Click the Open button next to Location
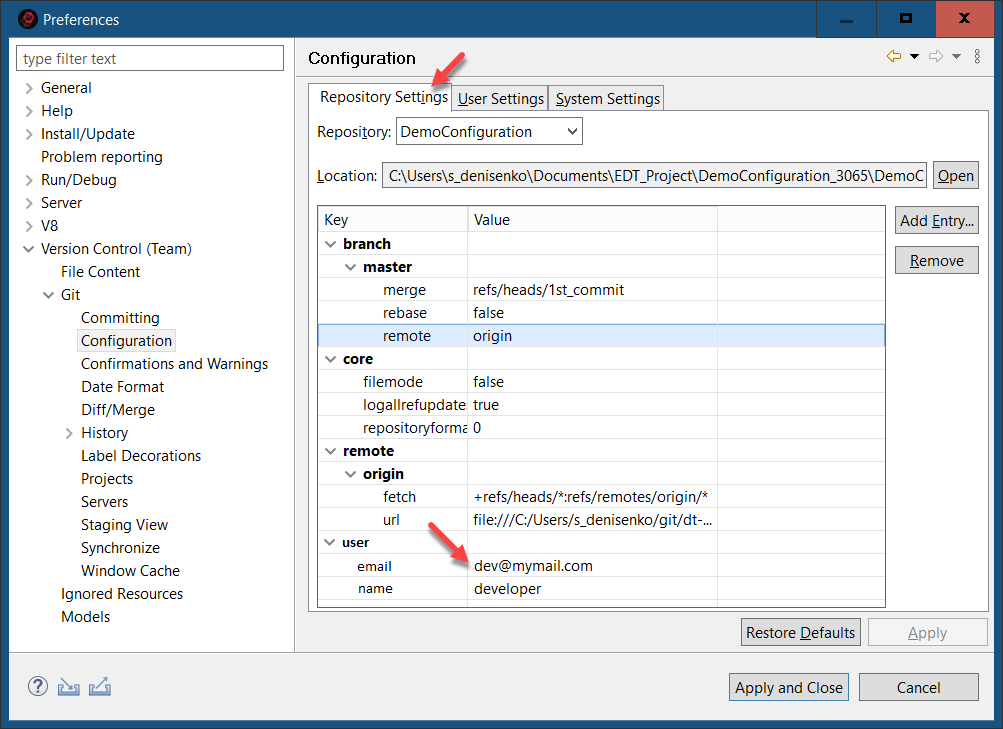 pos(955,175)
